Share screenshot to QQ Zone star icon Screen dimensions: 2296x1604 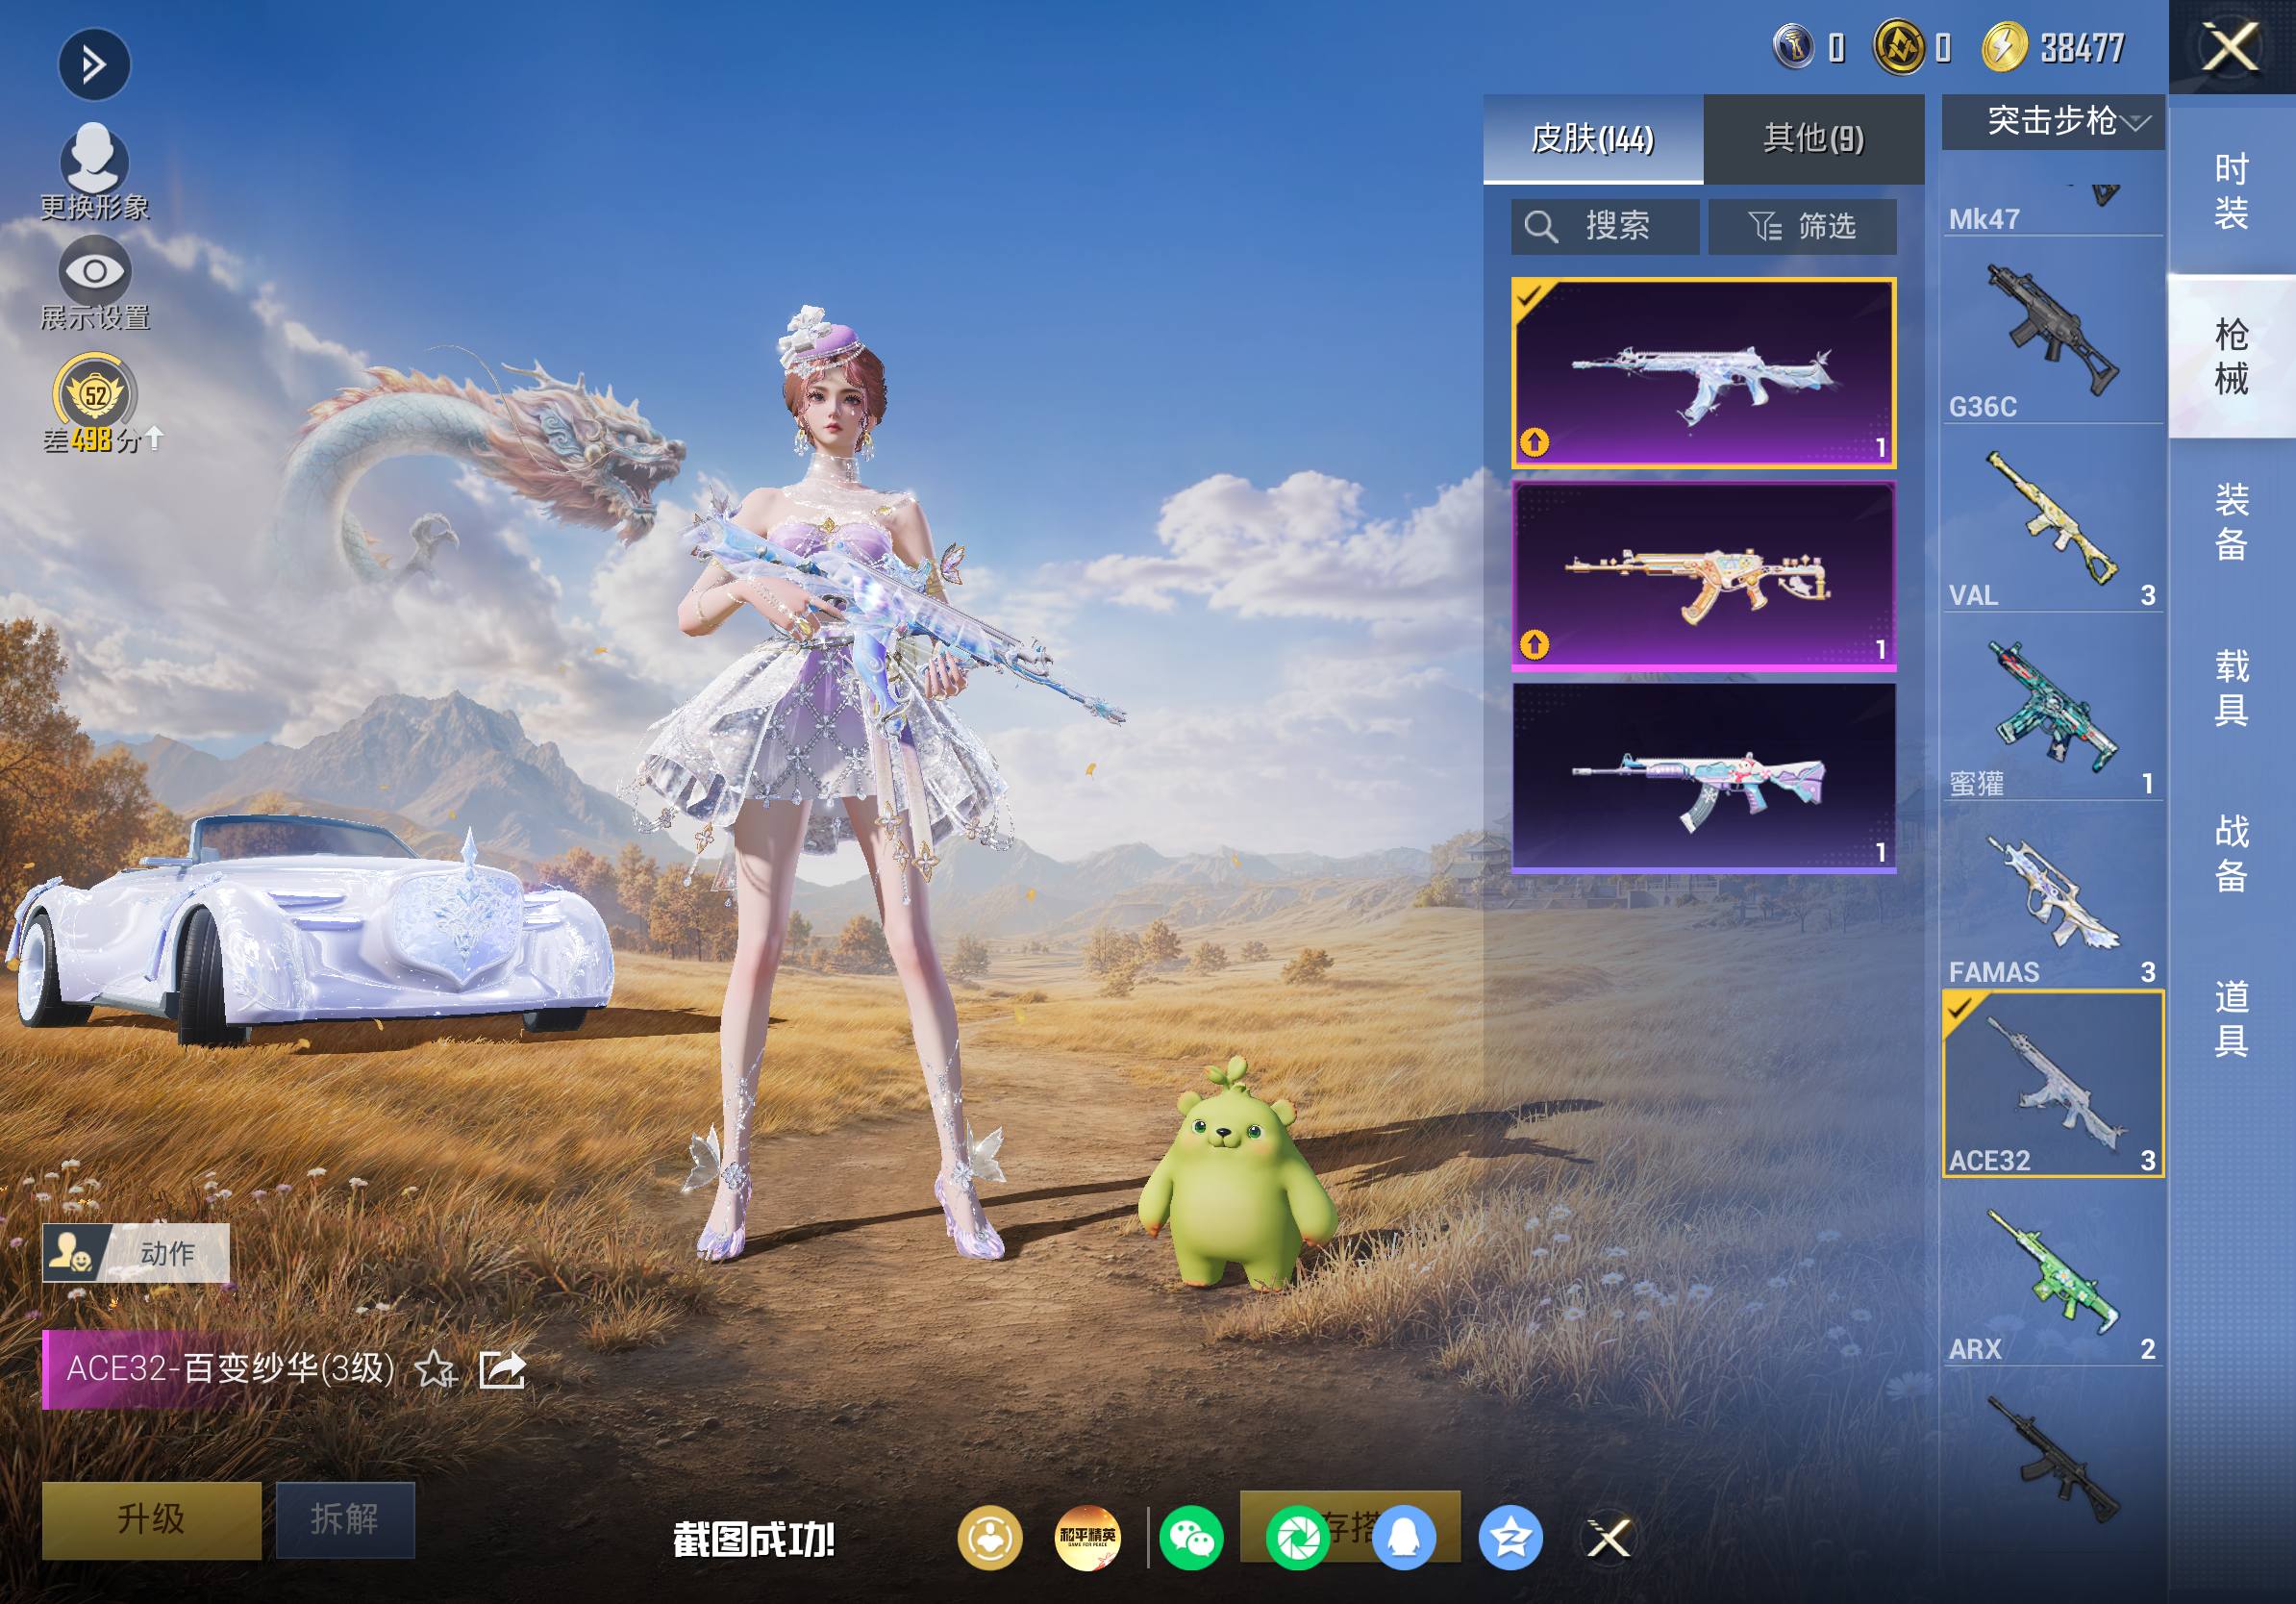[x=1510, y=1538]
